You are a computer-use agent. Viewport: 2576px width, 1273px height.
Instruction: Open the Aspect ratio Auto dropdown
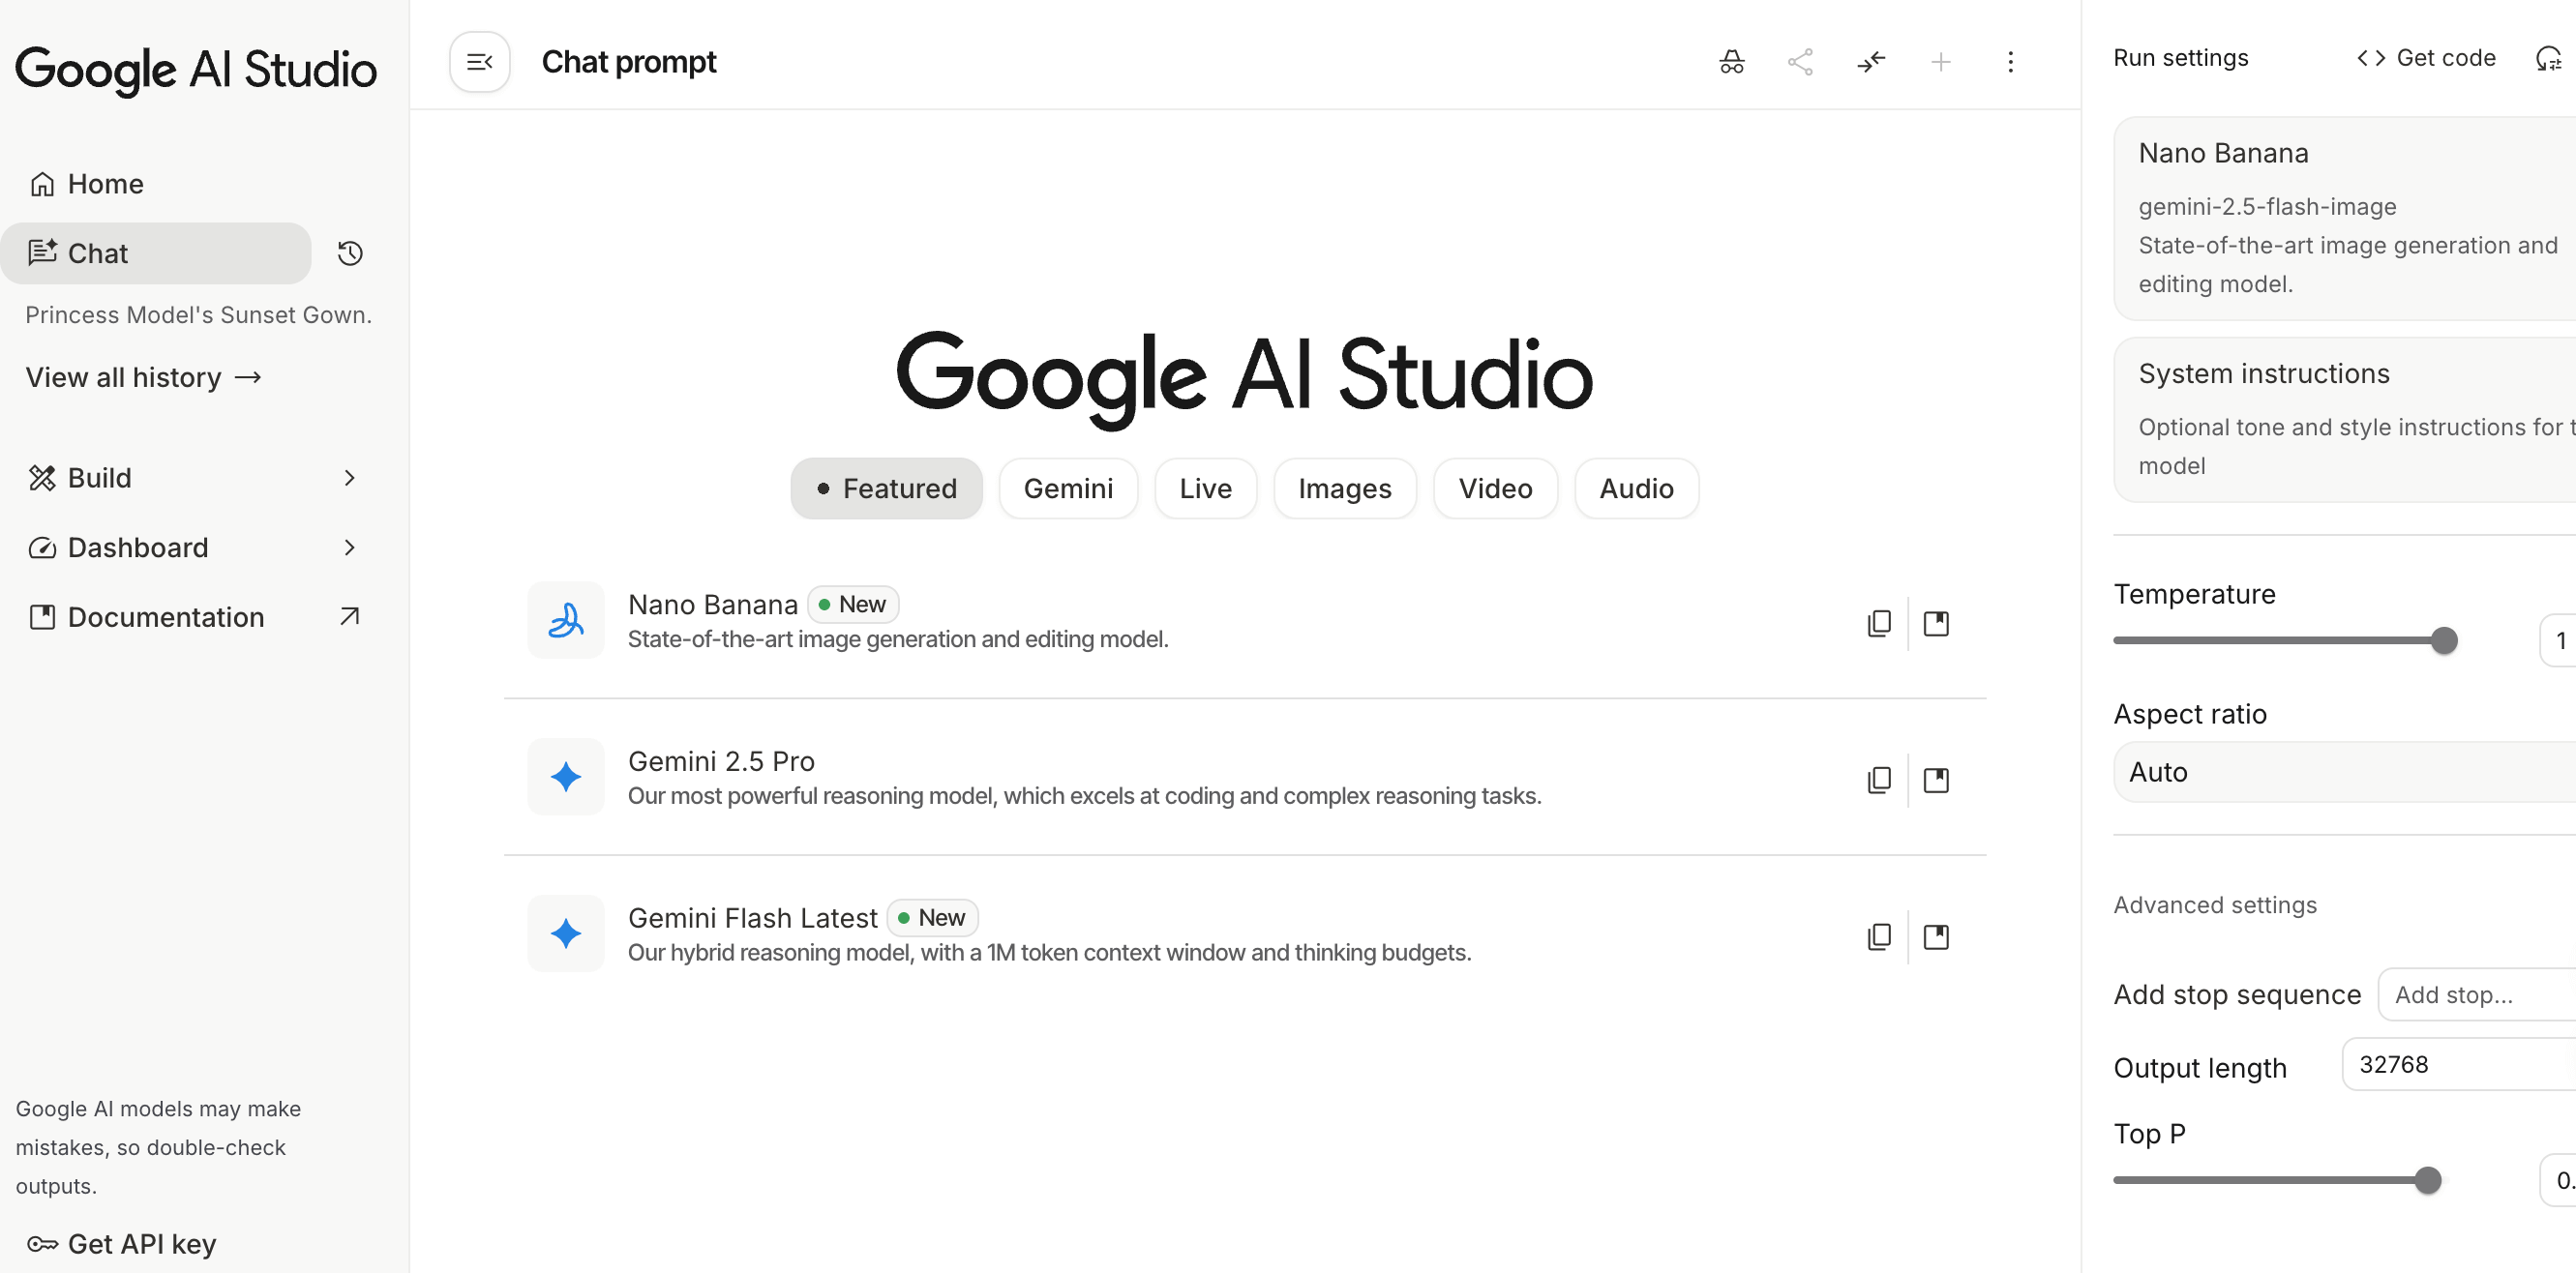pos(2340,771)
